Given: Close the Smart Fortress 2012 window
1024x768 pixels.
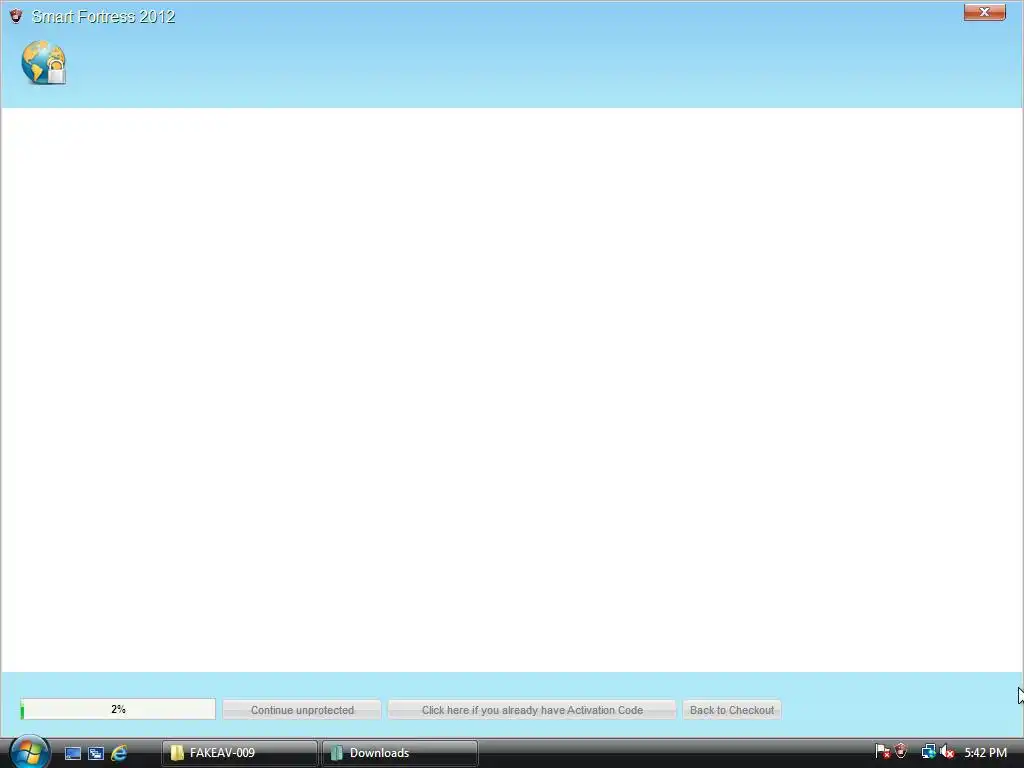Looking at the screenshot, I should pyautogui.click(x=984, y=12).
